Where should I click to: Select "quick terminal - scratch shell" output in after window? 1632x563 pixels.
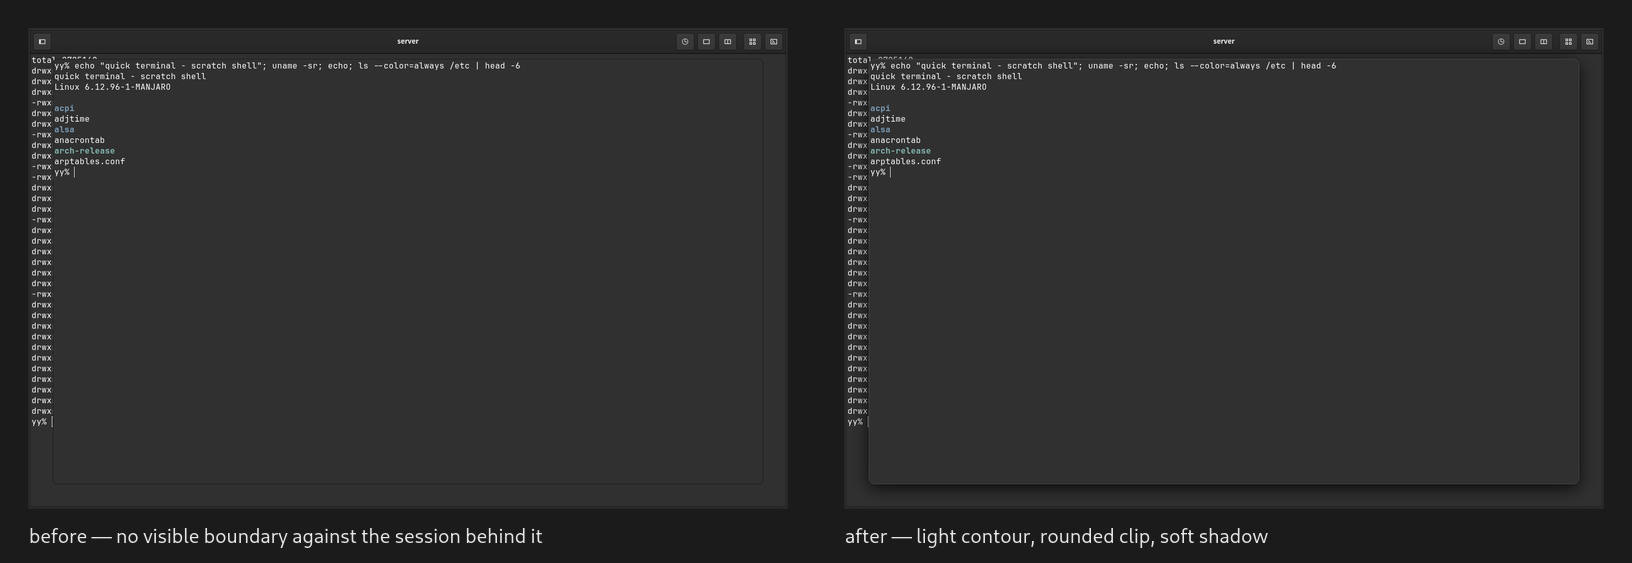tap(946, 76)
